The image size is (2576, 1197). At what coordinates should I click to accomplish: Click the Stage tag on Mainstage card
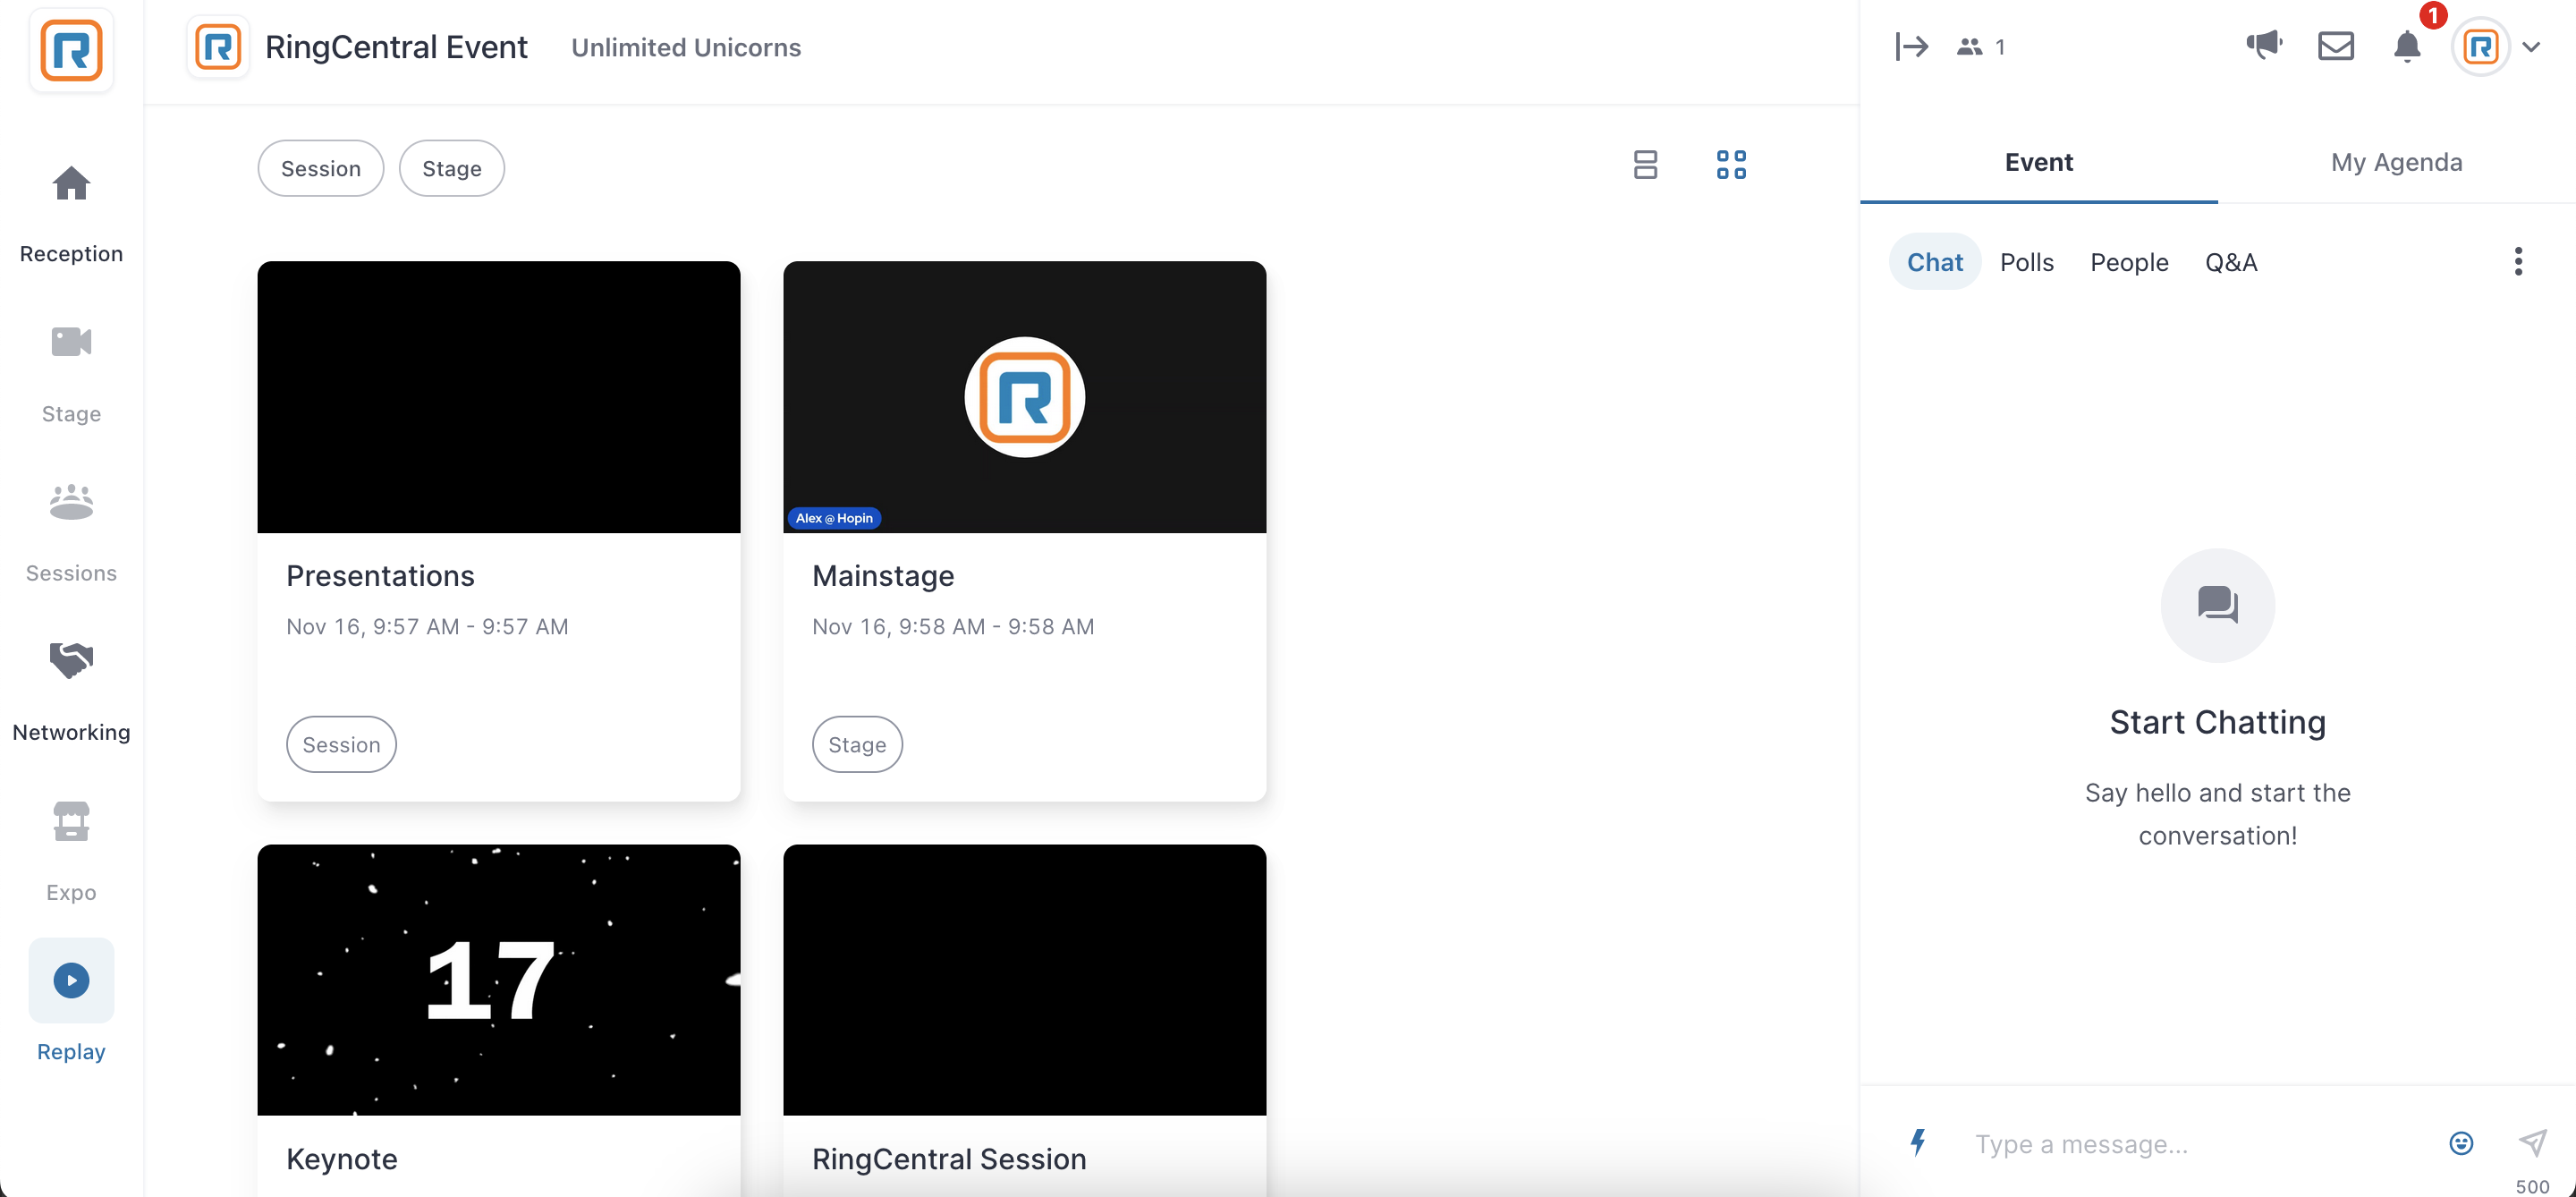(x=857, y=744)
